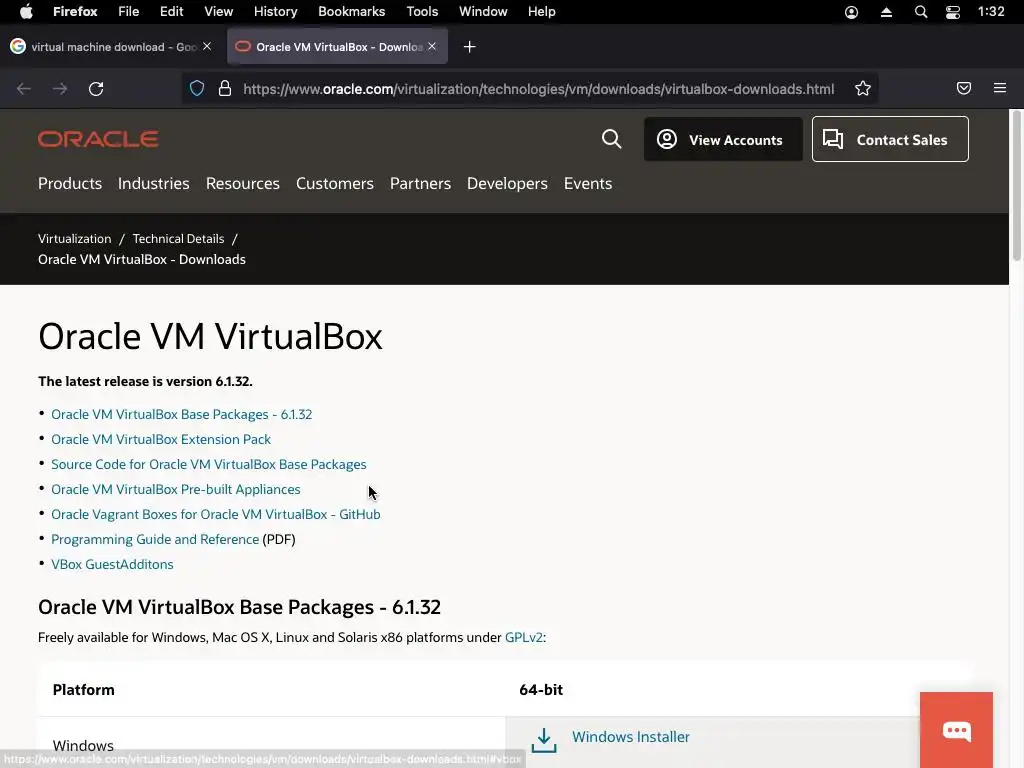Click the site security padlock icon
Screen dimensions: 1024x768
[x=225, y=88]
